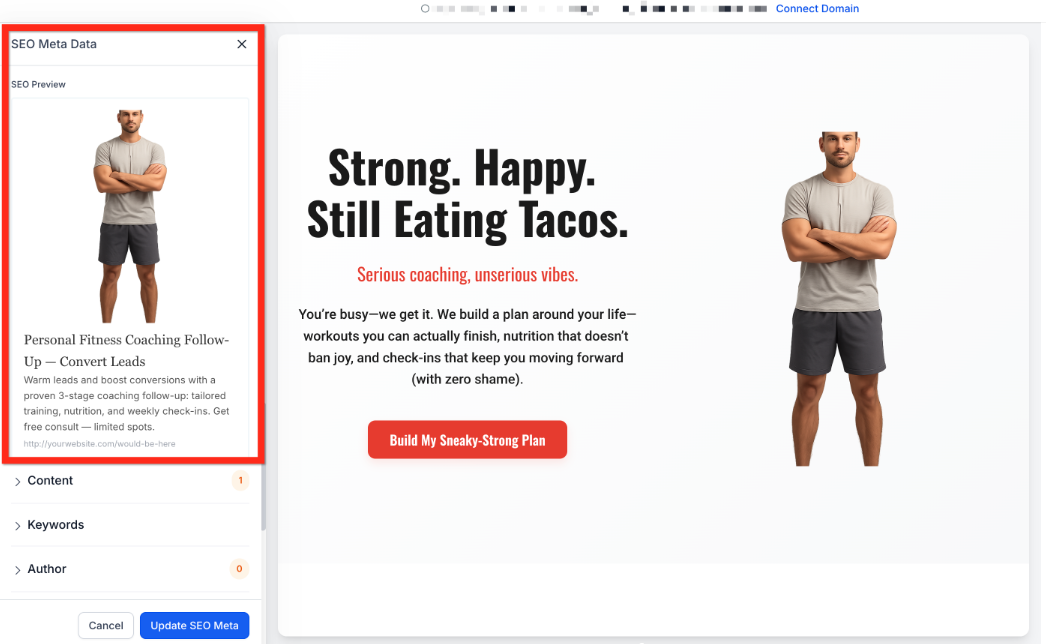Expand the Author section chevron
1046x644 pixels.
(x=17, y=570)
